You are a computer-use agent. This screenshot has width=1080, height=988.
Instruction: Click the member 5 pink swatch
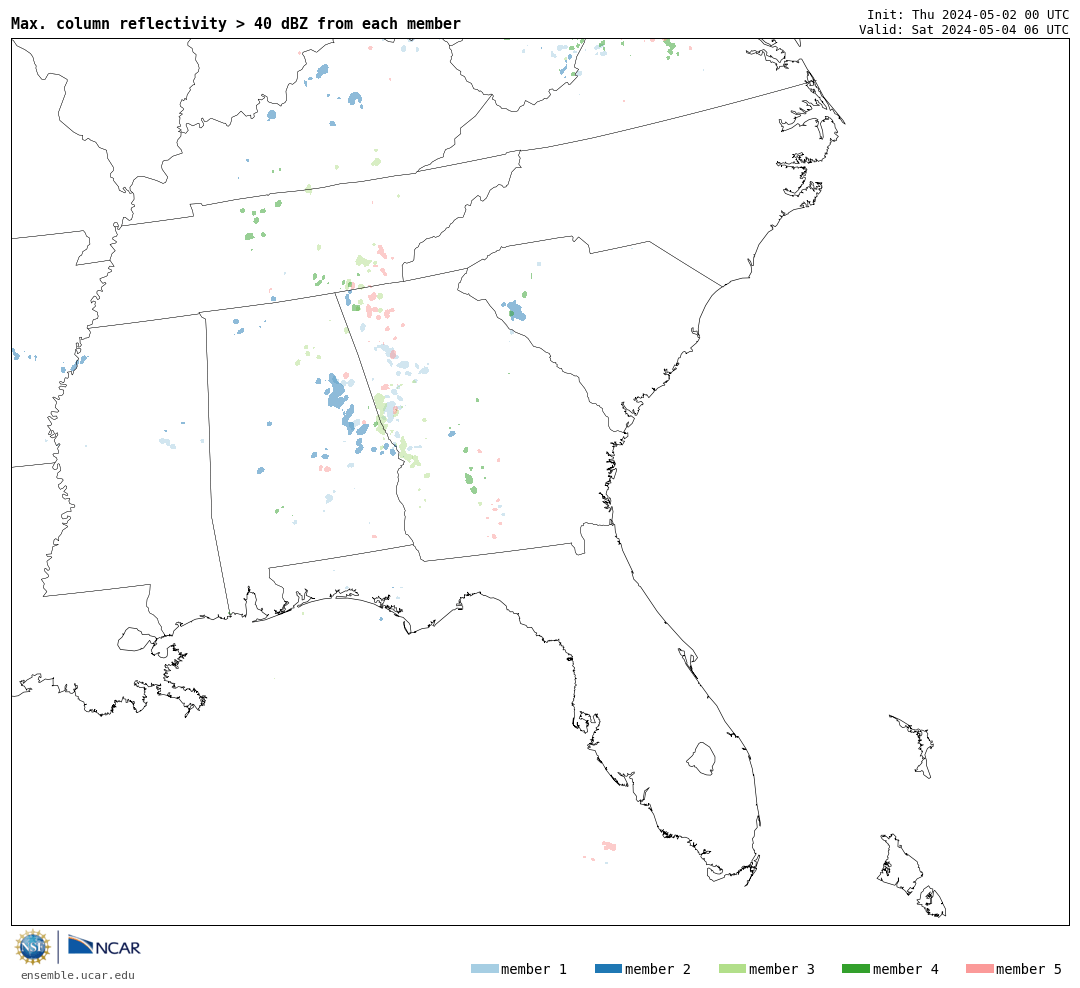pyautogui.click(x=979, y=969)
